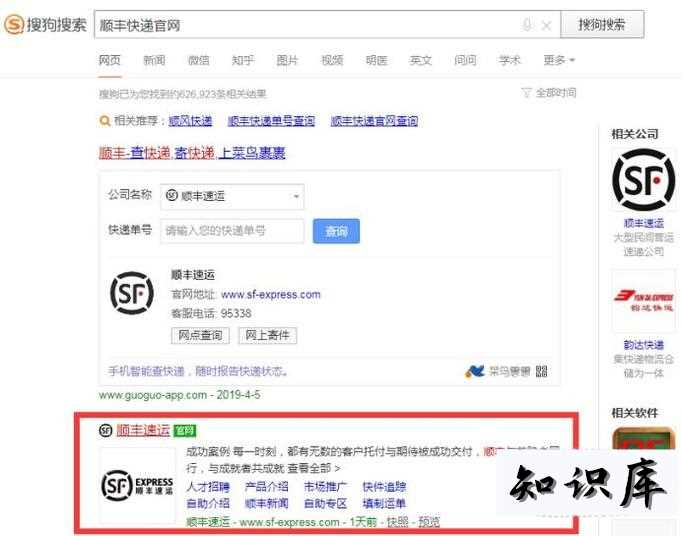Click the 韵达快递 logo thumbnail
682x536 pixels.
tap(644, 301)
